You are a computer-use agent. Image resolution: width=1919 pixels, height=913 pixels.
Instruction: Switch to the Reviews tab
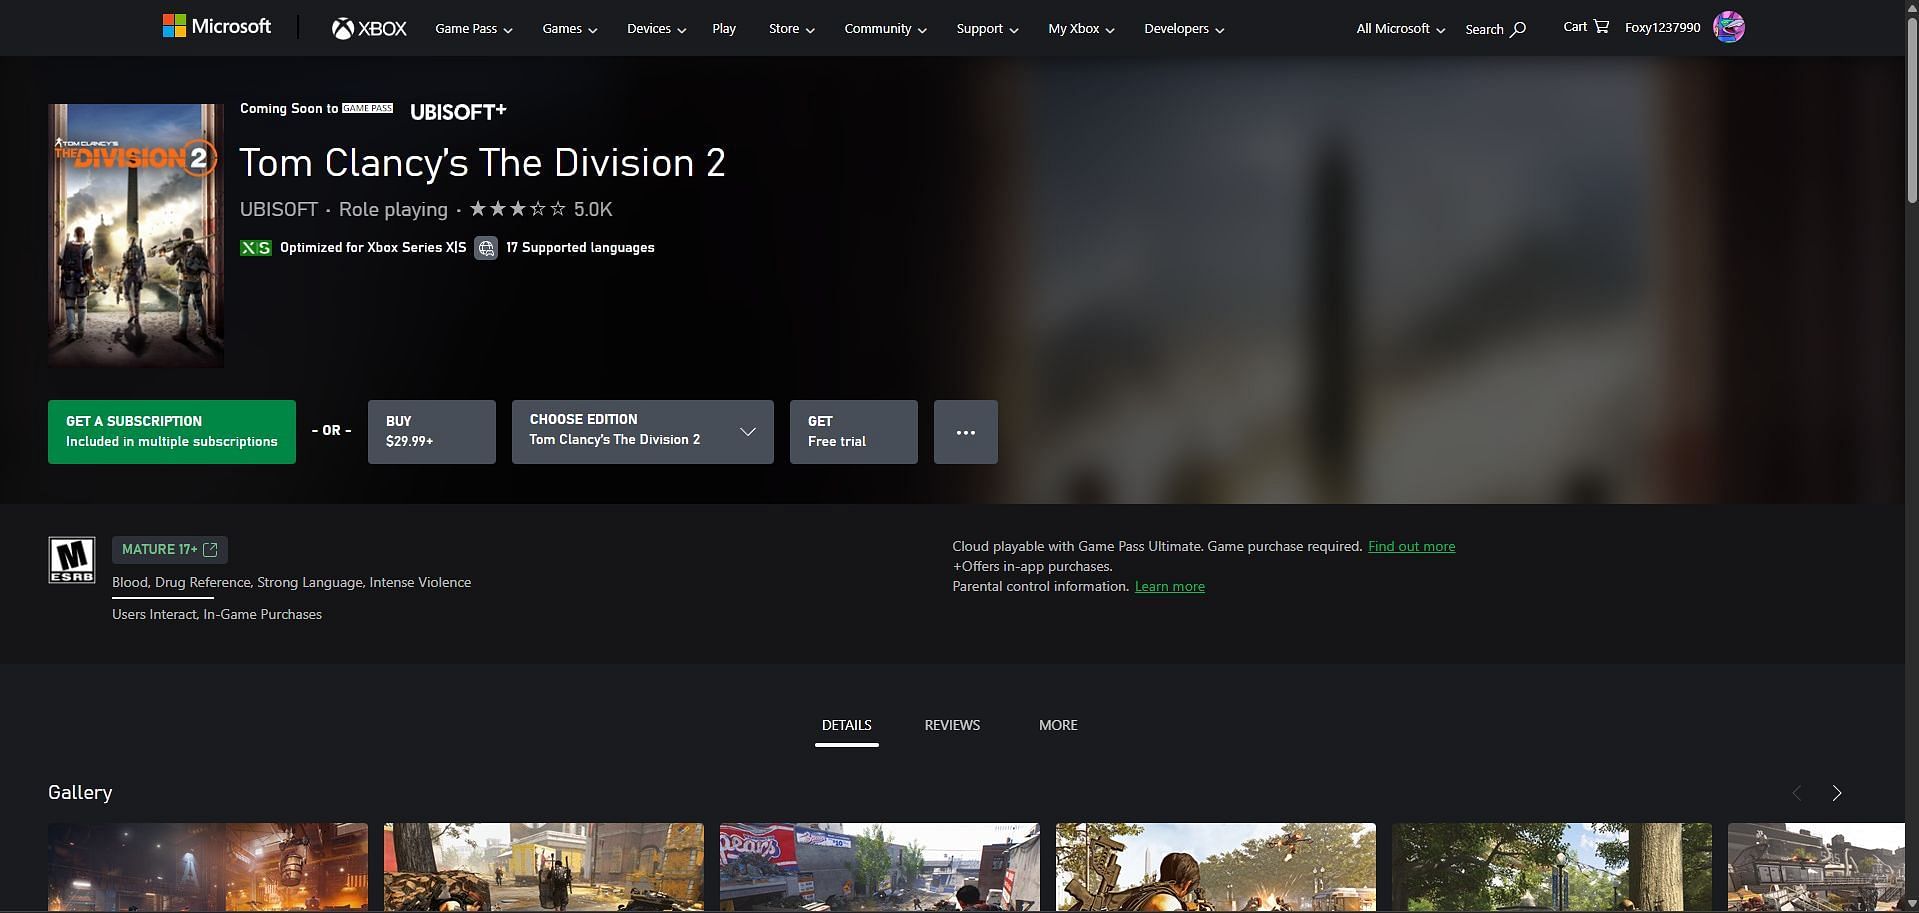point(952,725)
